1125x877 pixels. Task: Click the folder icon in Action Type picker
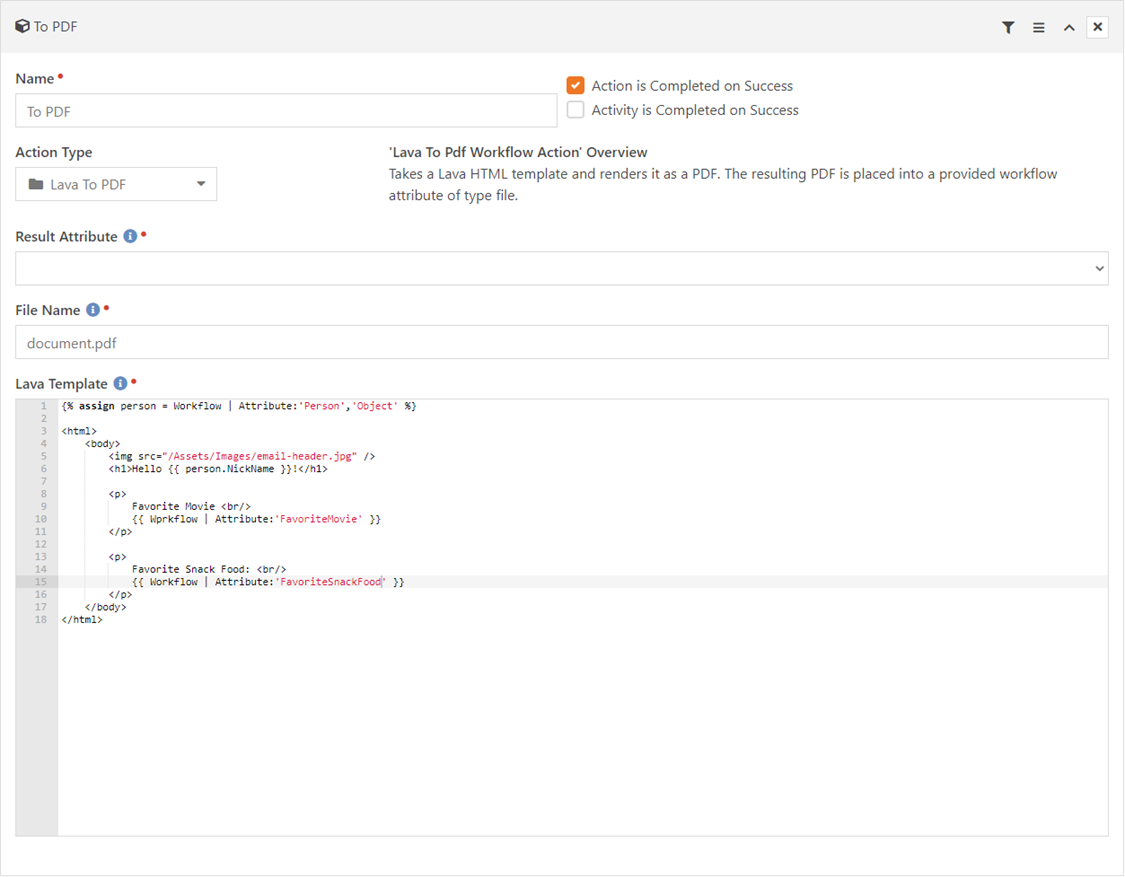(36, 184)
